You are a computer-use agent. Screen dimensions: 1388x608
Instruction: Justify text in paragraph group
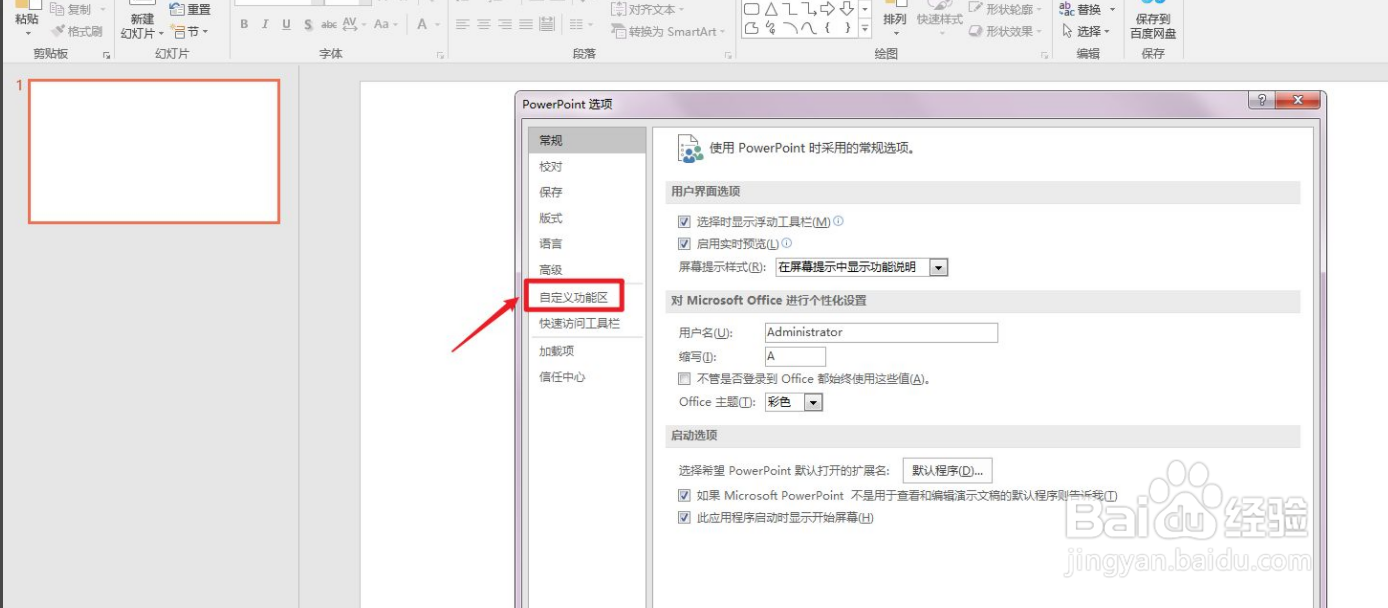(x=528, y=25)
